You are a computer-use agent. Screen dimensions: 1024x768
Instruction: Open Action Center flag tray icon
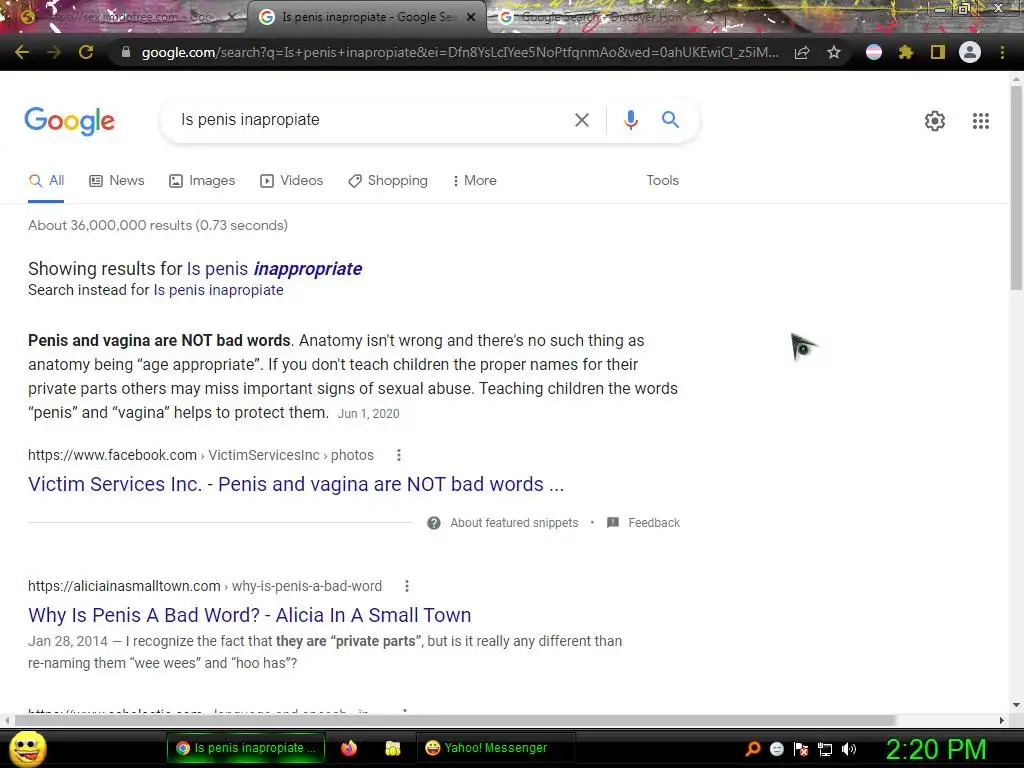point(801,749)
